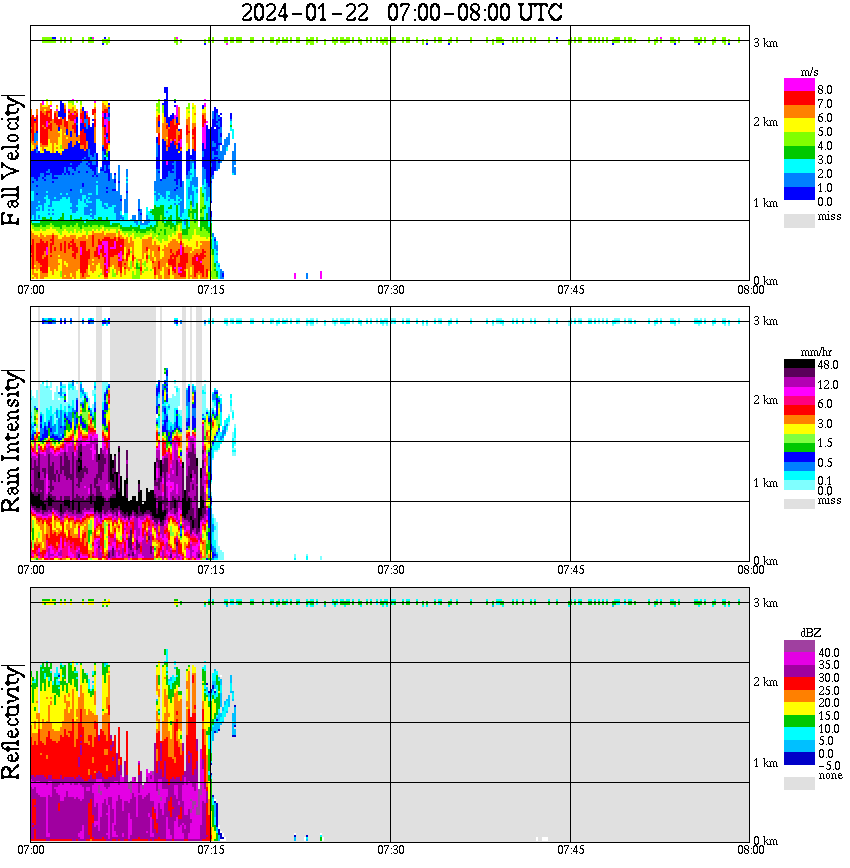
Task: Click the '12.0' value in the mm/hr legend
Action: 828,385
